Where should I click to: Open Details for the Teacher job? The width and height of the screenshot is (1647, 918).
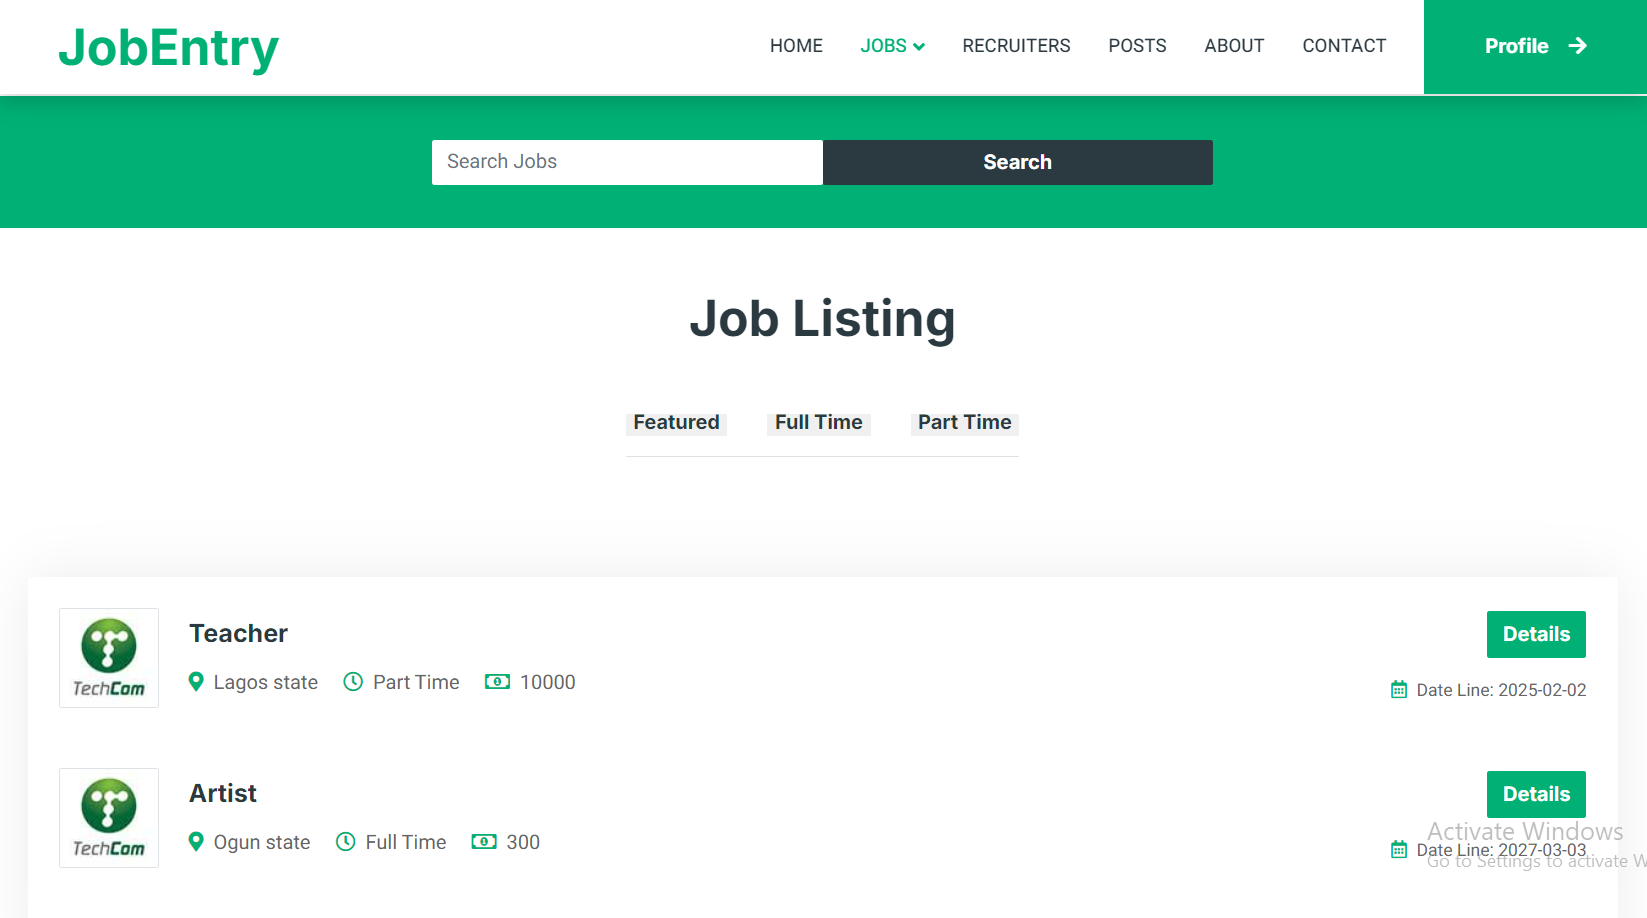coord(1536,634)
